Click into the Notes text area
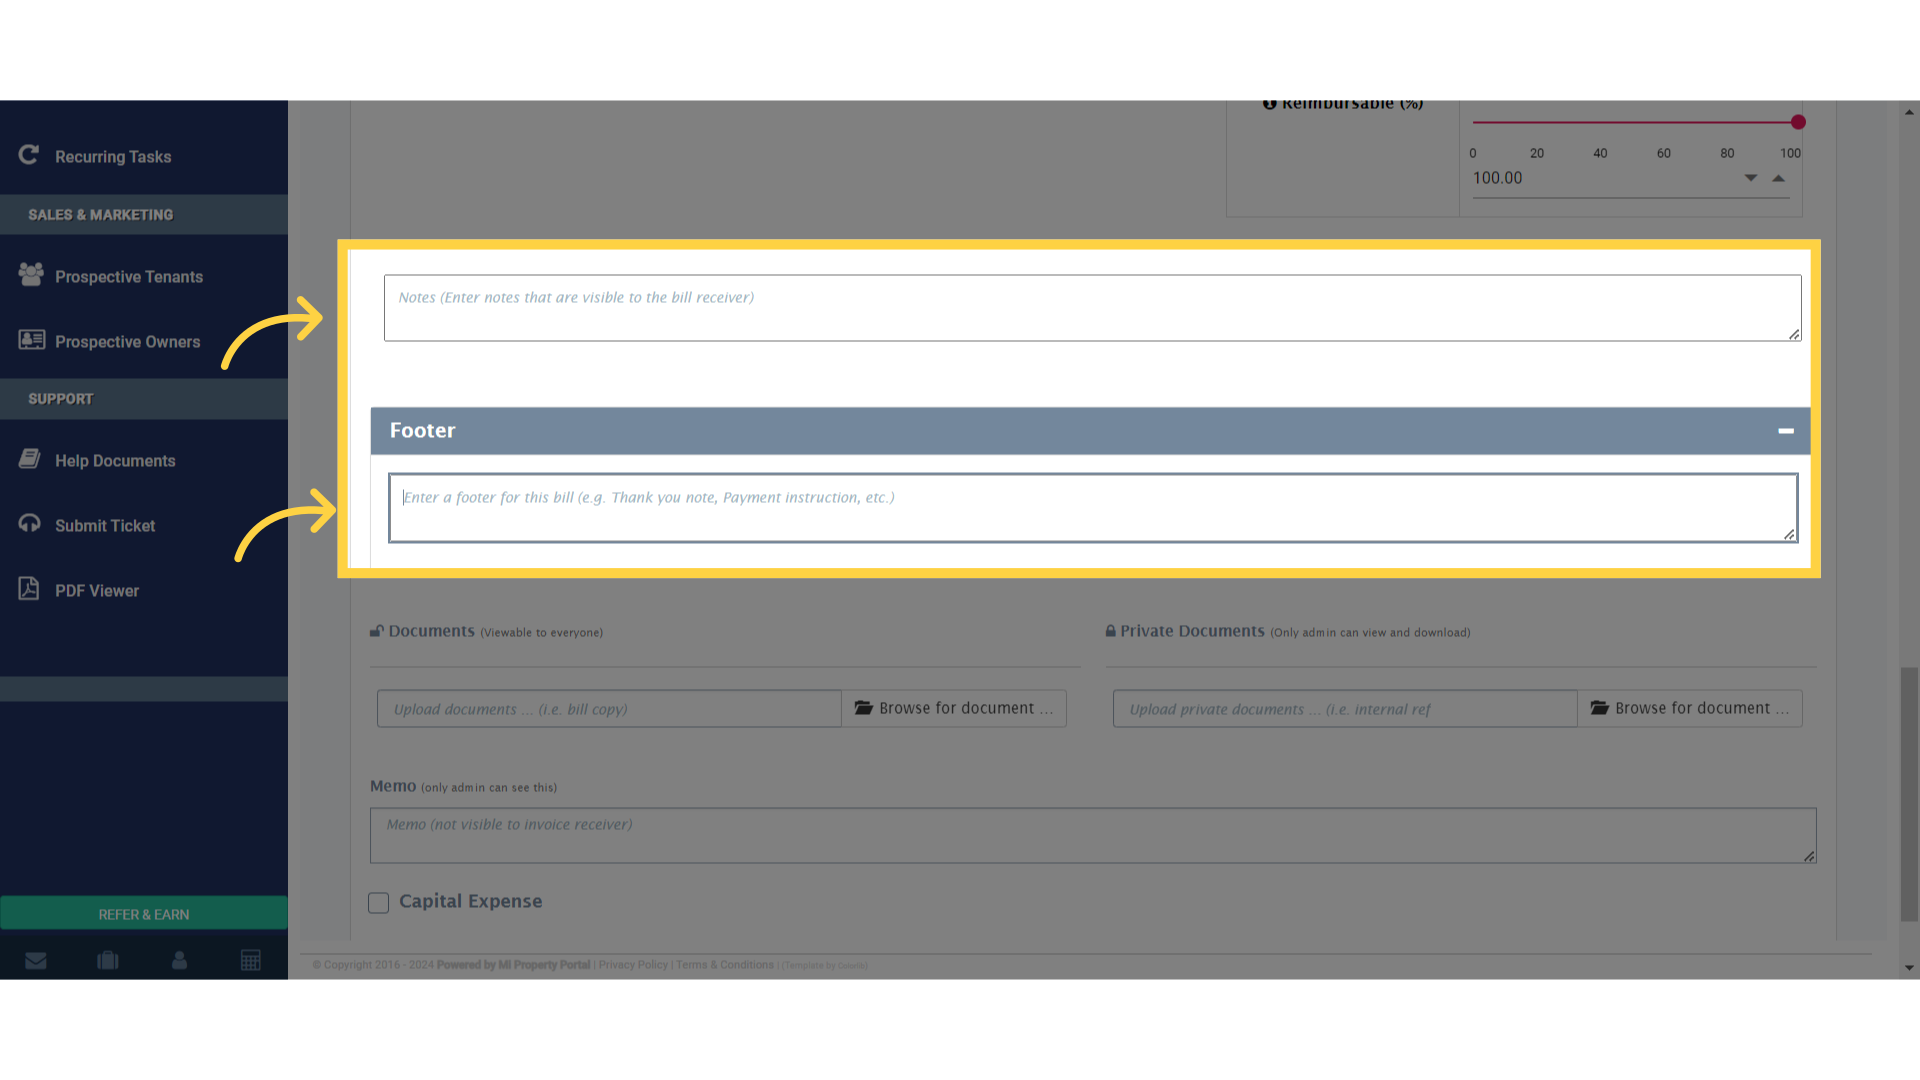Viewport: 1920px width, 1080px height. pyautogui.click(x=1092, y=308)
